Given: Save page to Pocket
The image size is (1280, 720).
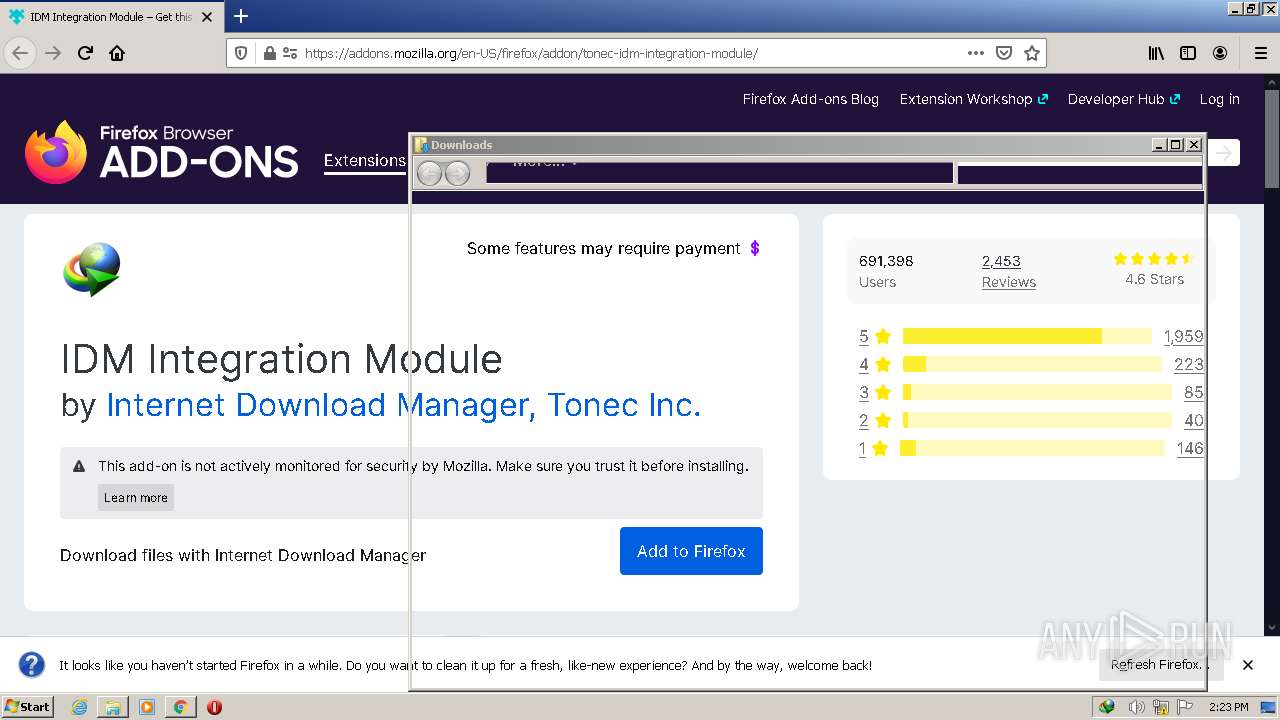Looking at the screenshot, I should pyautogui.click(x=1004, y=53).
